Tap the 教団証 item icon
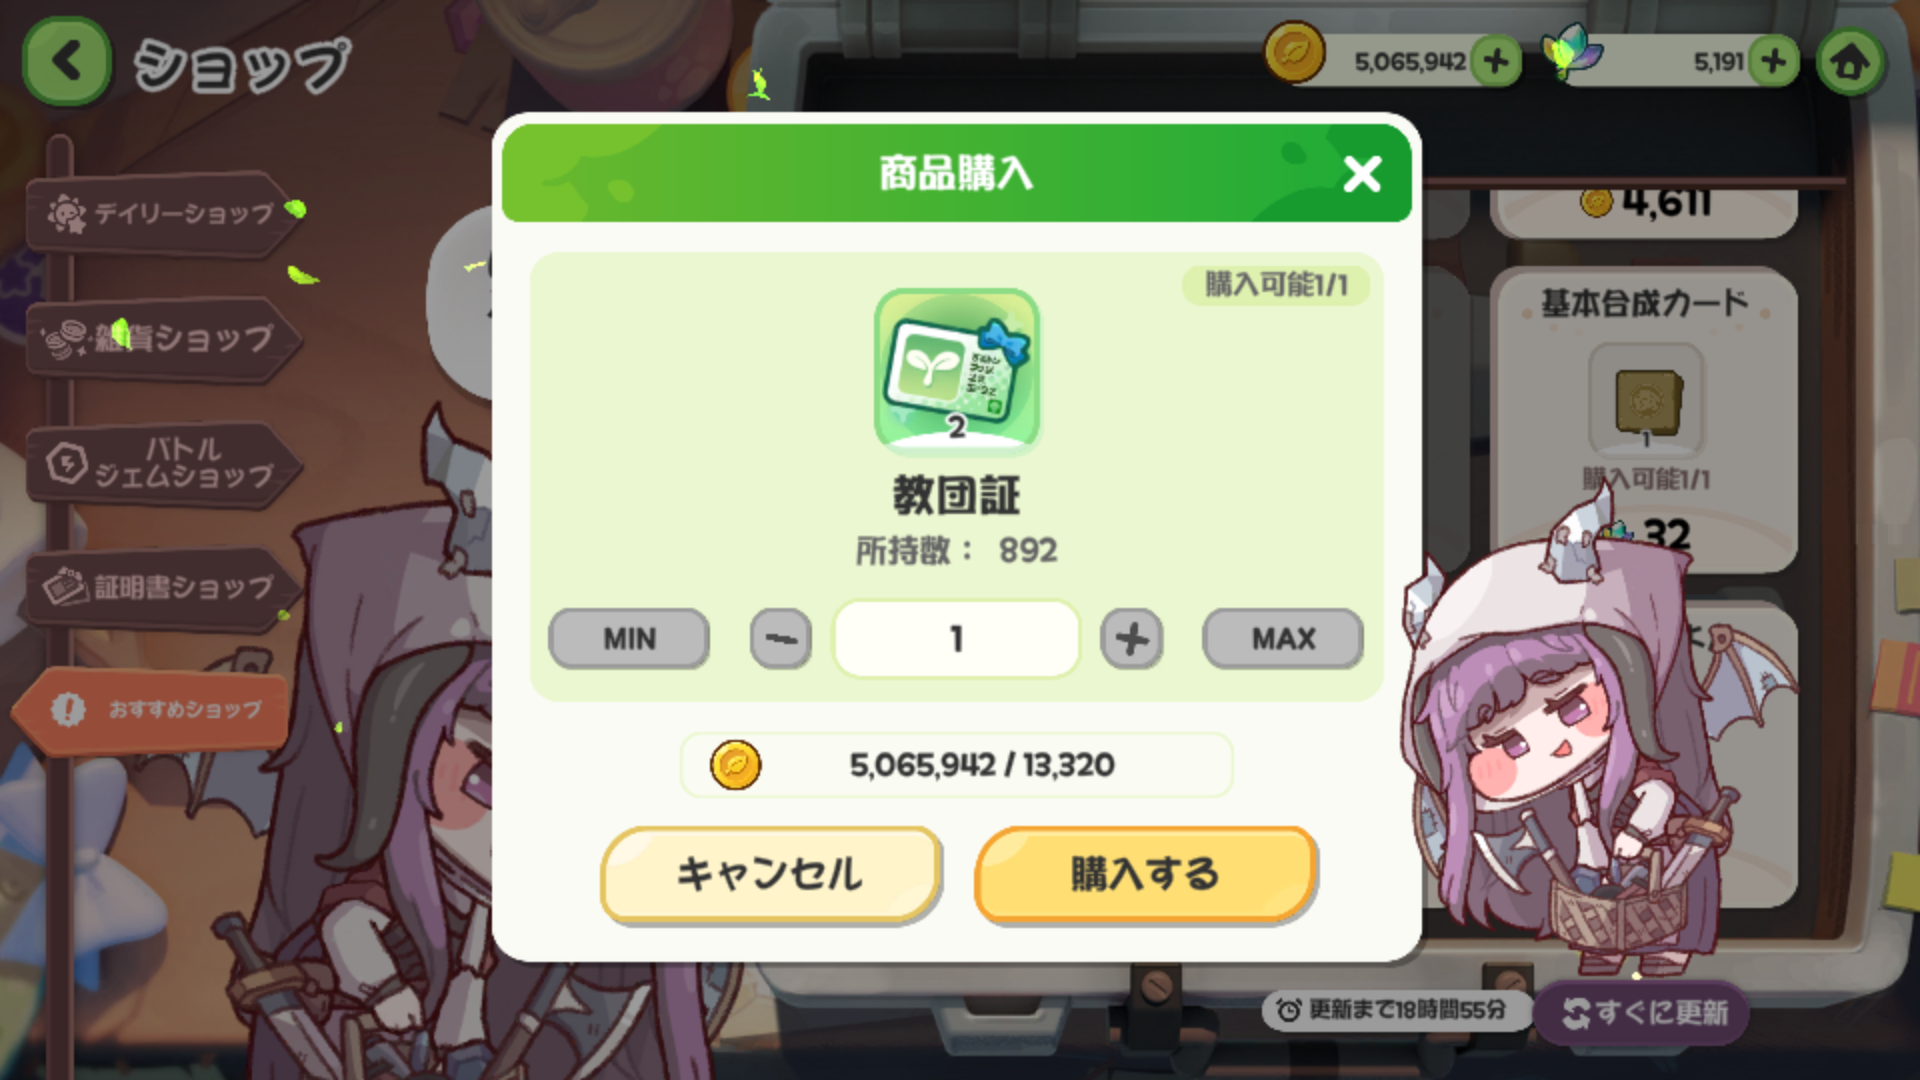1920x1080 pixels. [x=957, y=370]
